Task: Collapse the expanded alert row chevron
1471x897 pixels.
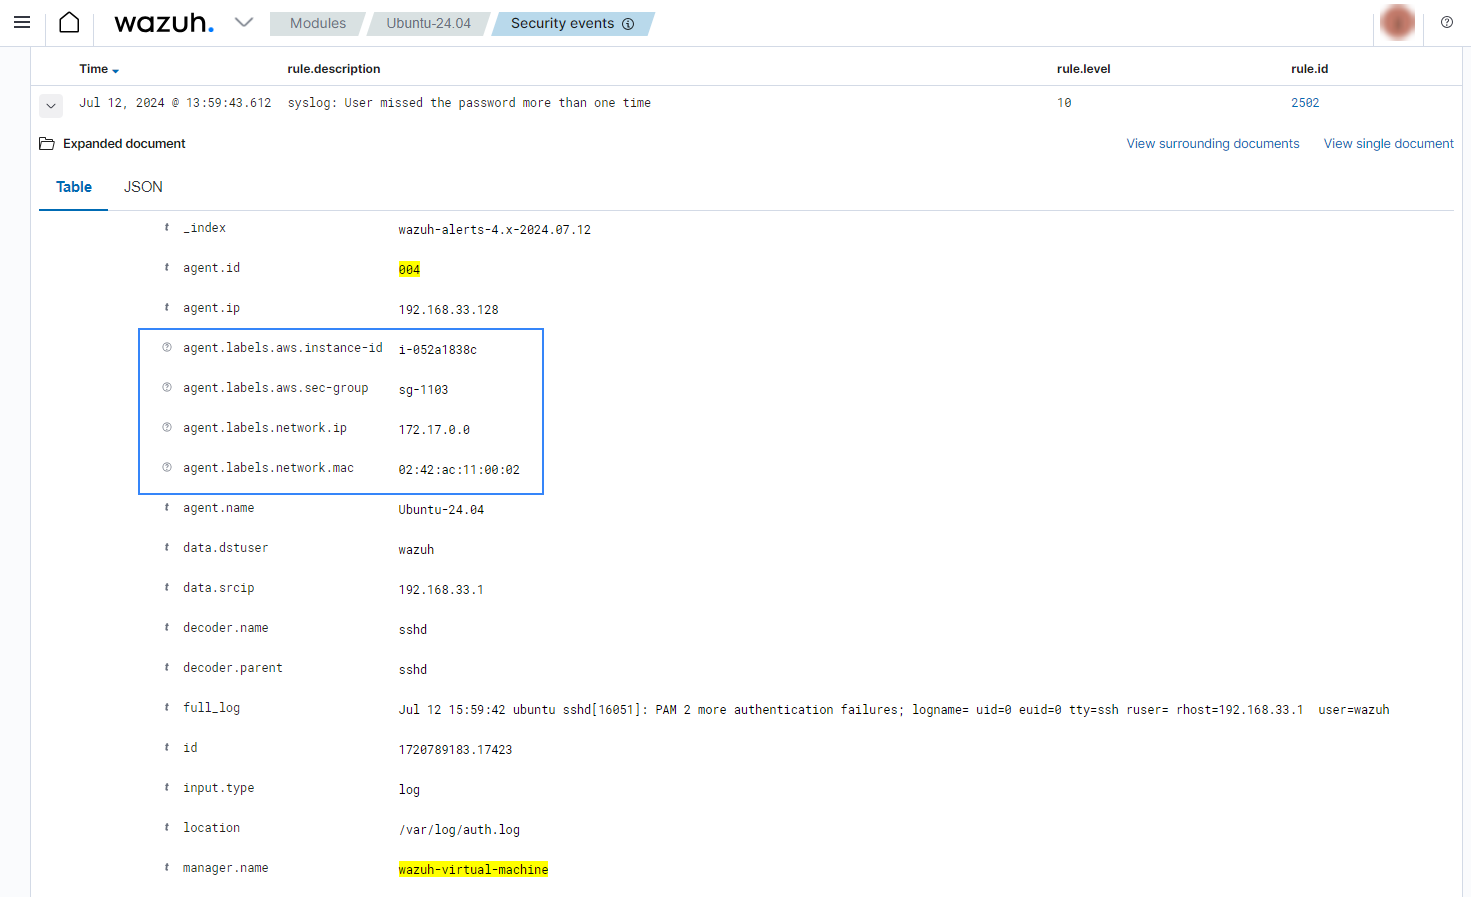Action: pos(50,105)
